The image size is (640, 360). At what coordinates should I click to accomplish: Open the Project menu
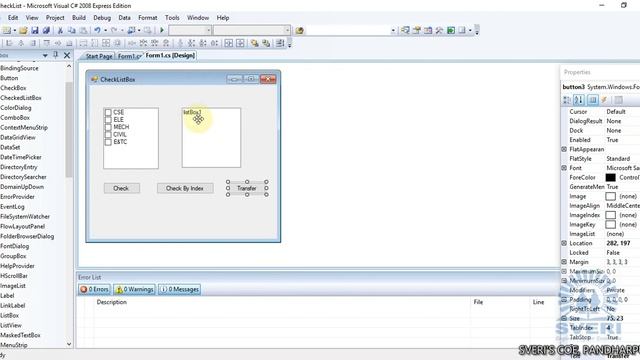[x=55, y=18]
